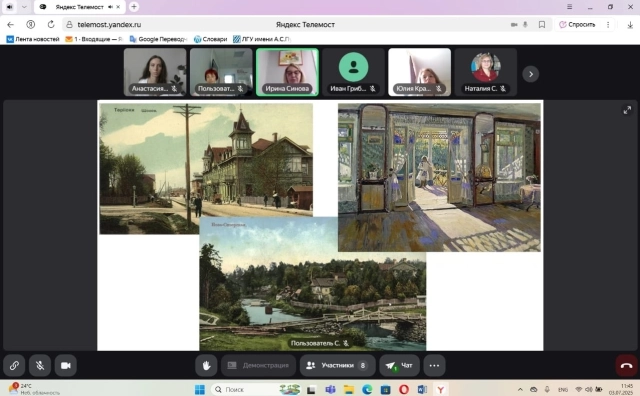The width and height of the screenshot is (640, 396).
Task: Go back with browser back arrow
Action: tap(11, 24)
